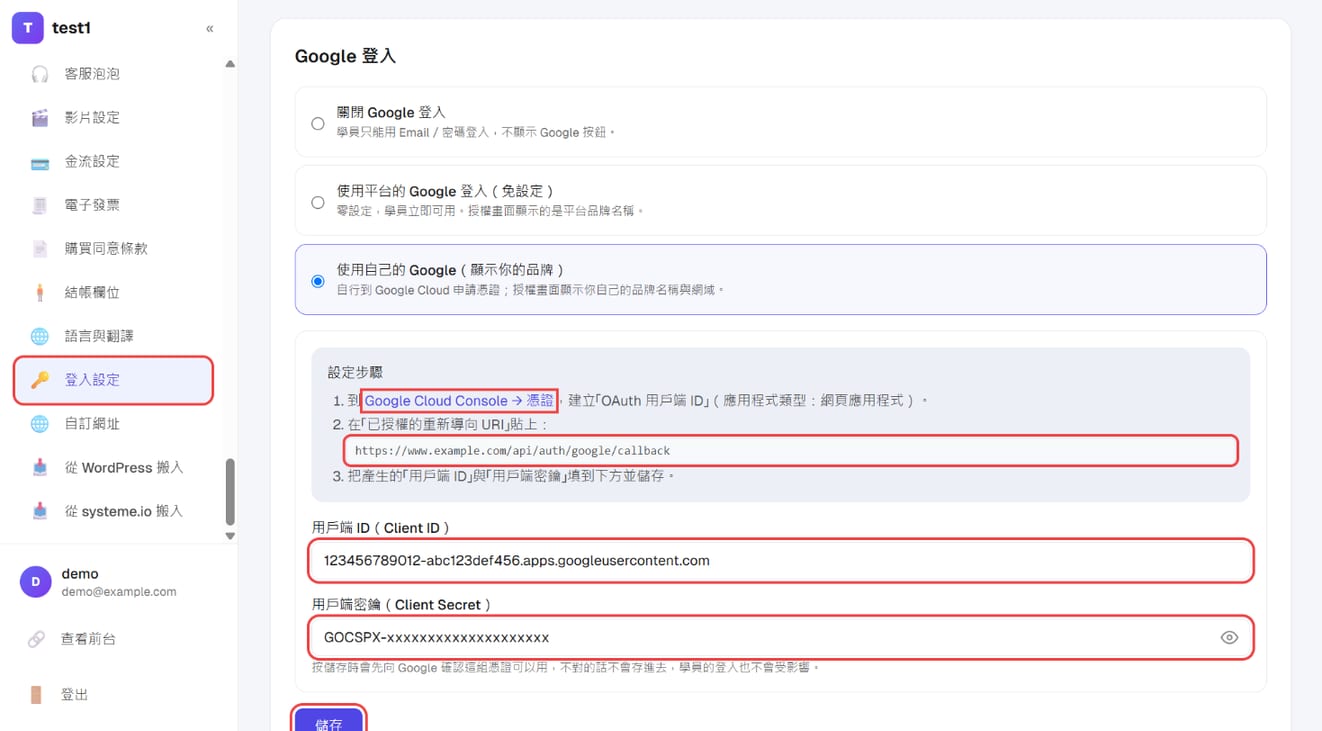The width and height of the screenshot is (1322, 731).
Task: Show the Client Secret with the eye icon
Action: pyautogui.click(x=1229, y=638)
